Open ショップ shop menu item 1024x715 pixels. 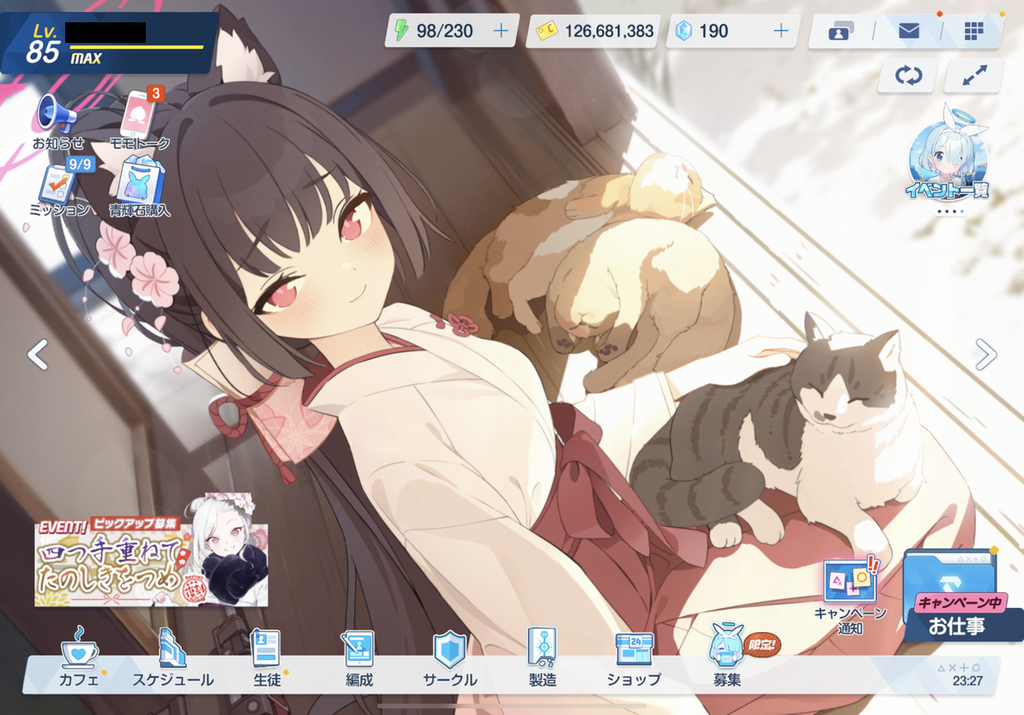(634, 658)
